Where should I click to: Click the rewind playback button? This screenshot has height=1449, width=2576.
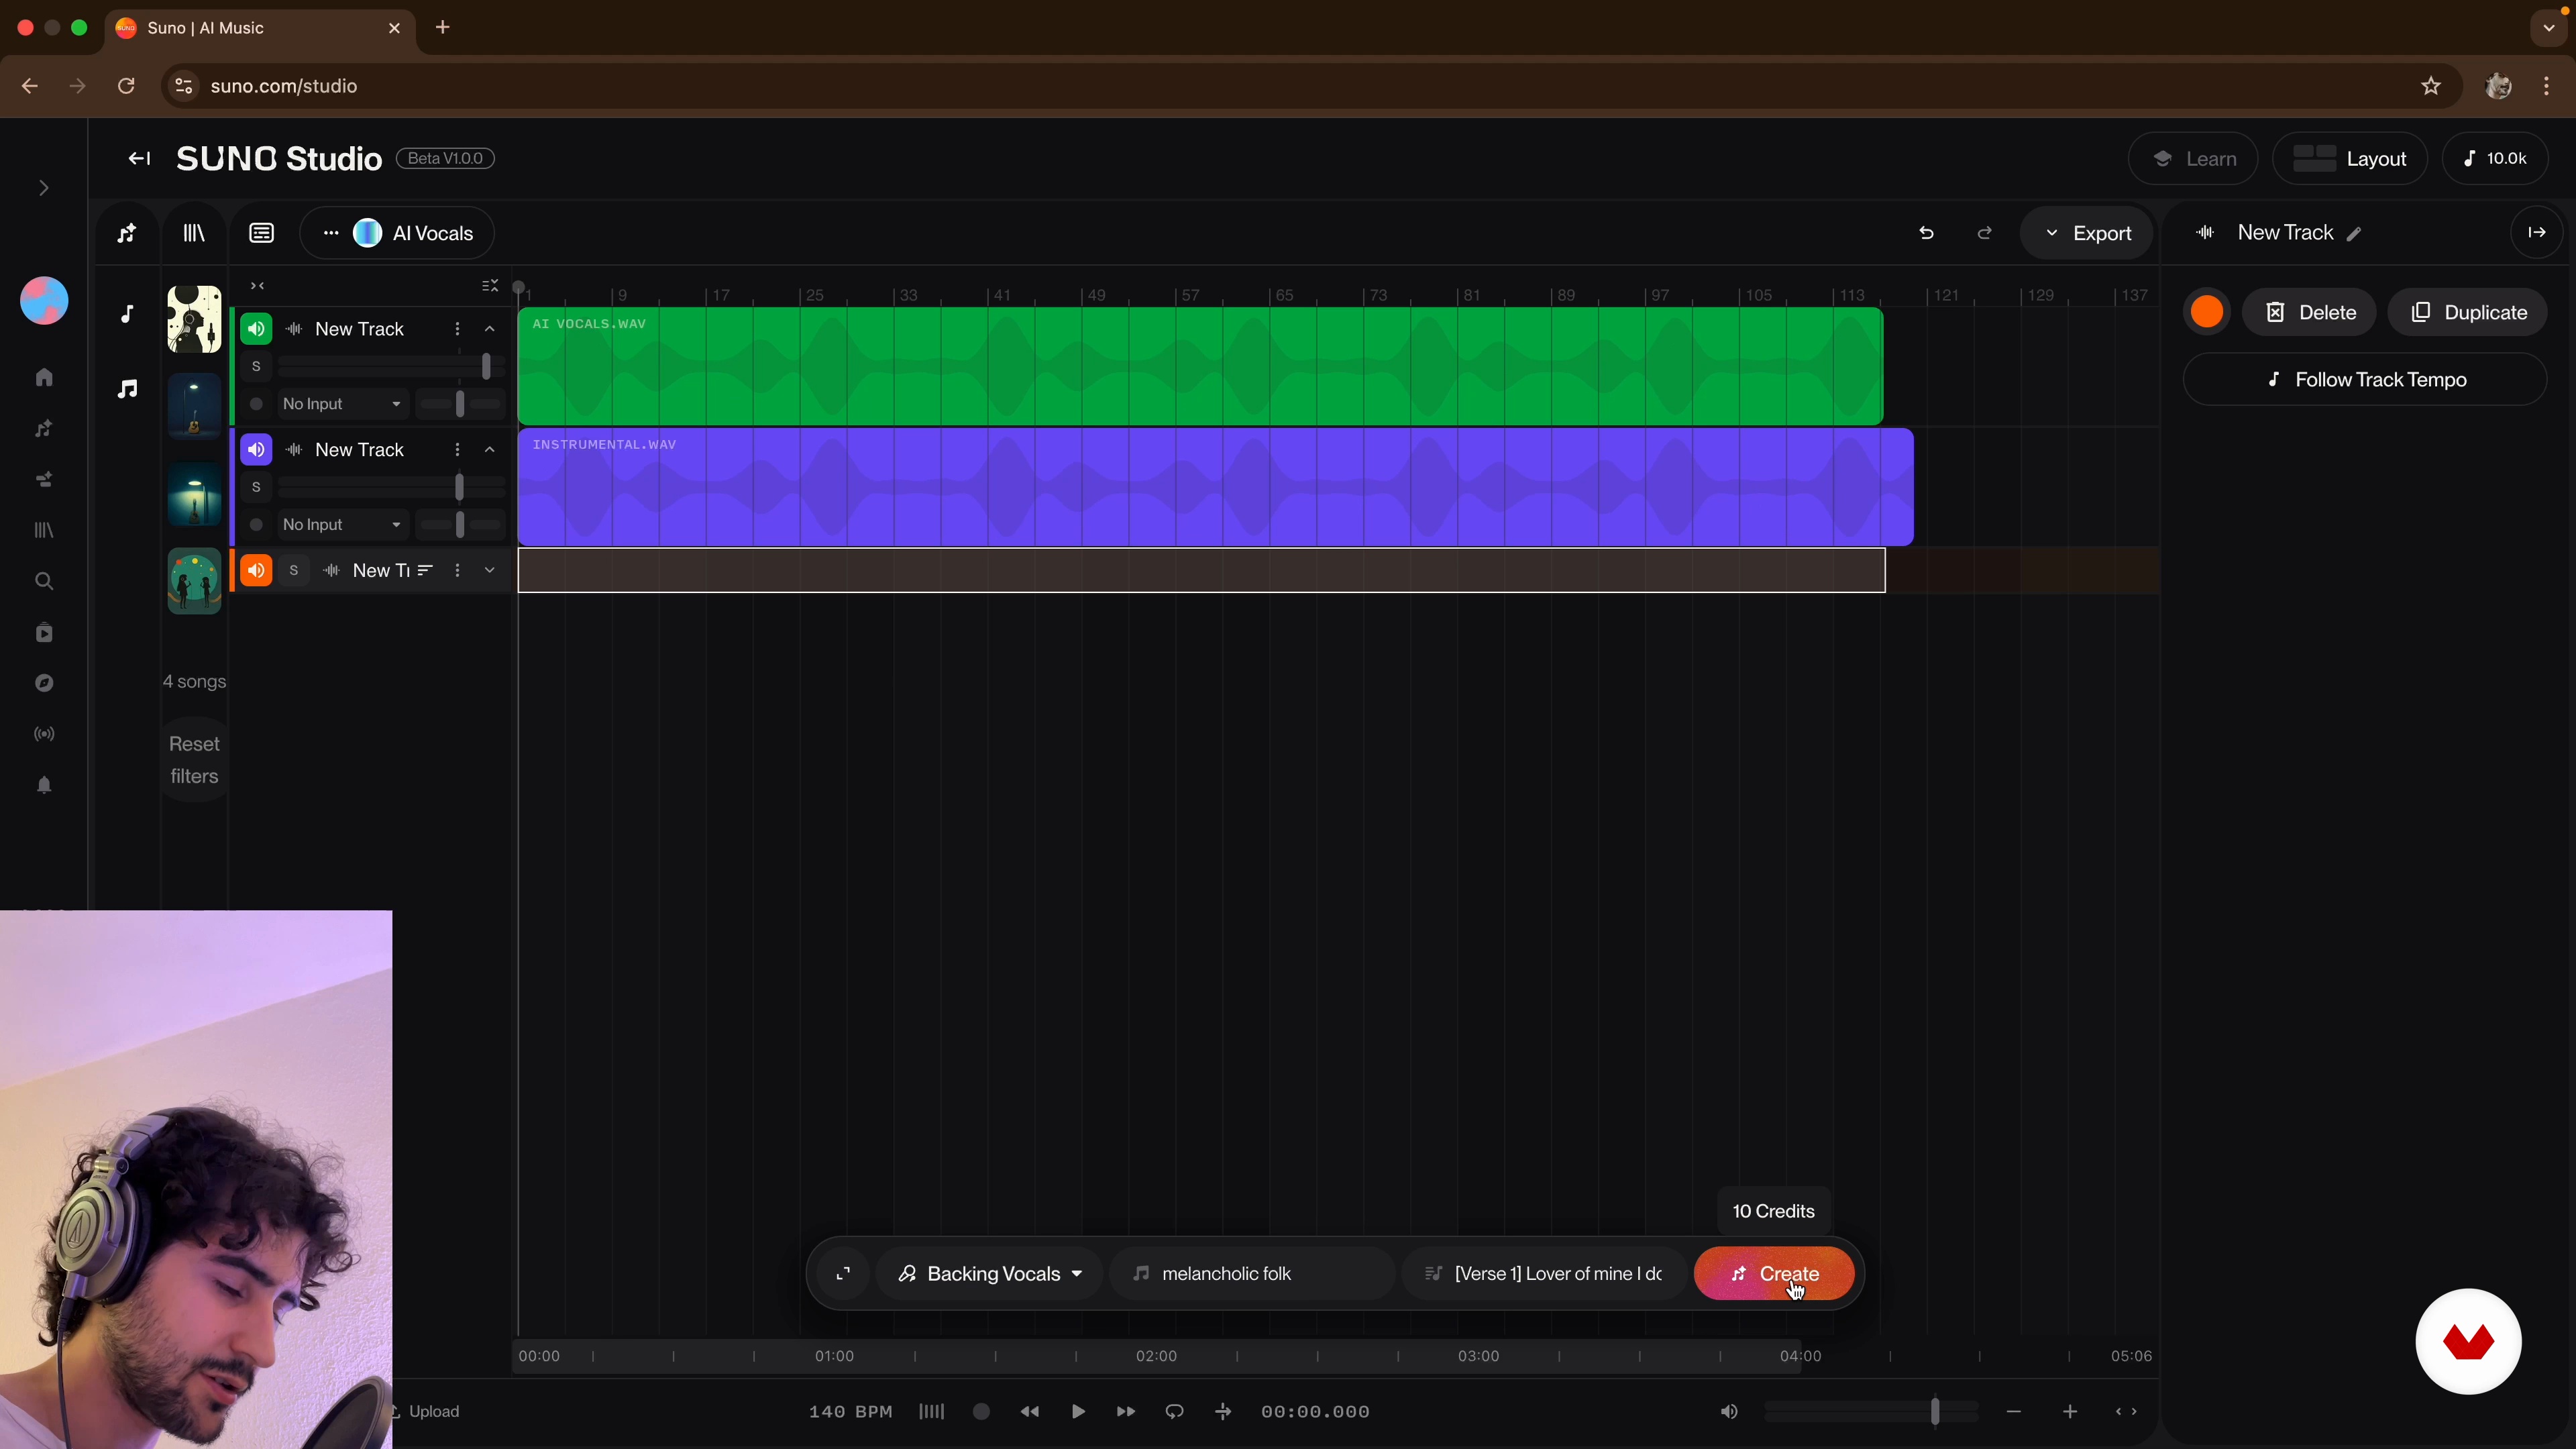[x=1029, y=1412]
